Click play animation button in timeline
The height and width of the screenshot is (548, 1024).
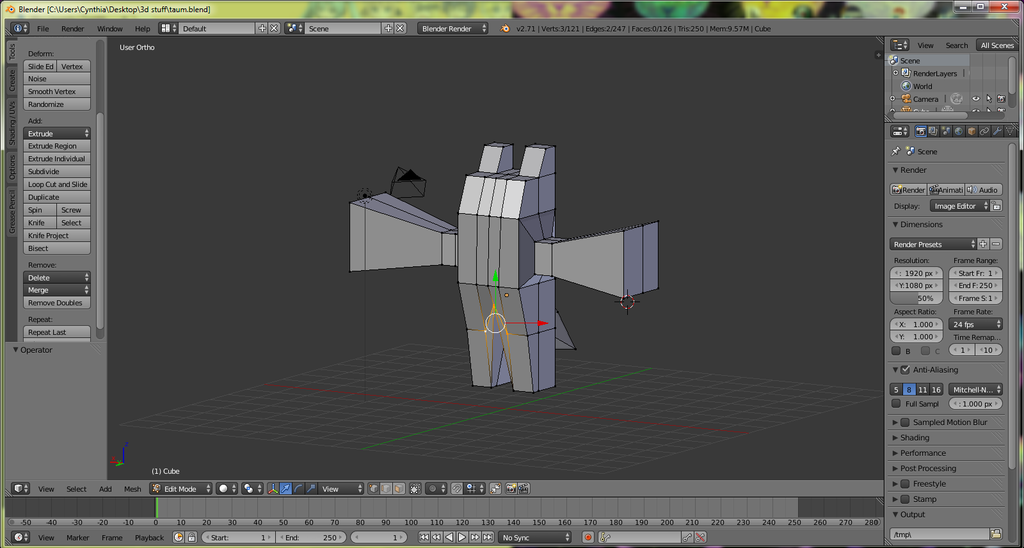coord(462,538)
